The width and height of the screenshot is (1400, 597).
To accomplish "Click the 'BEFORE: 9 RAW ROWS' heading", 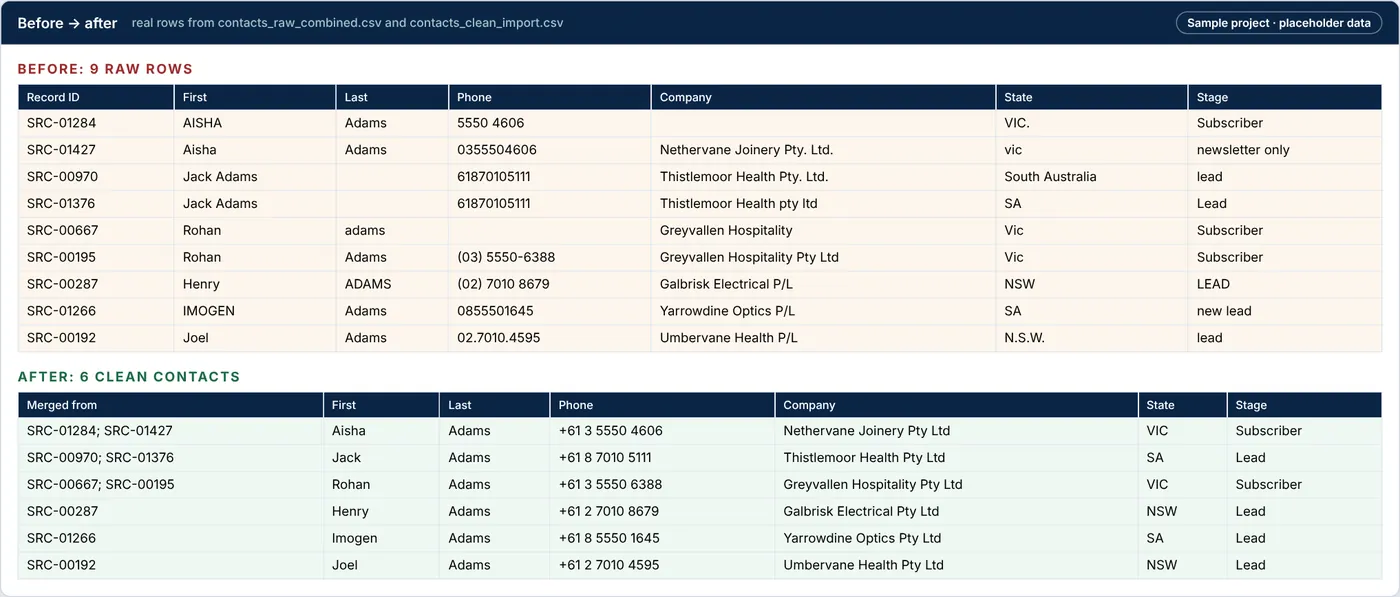I will coord(105,69).
